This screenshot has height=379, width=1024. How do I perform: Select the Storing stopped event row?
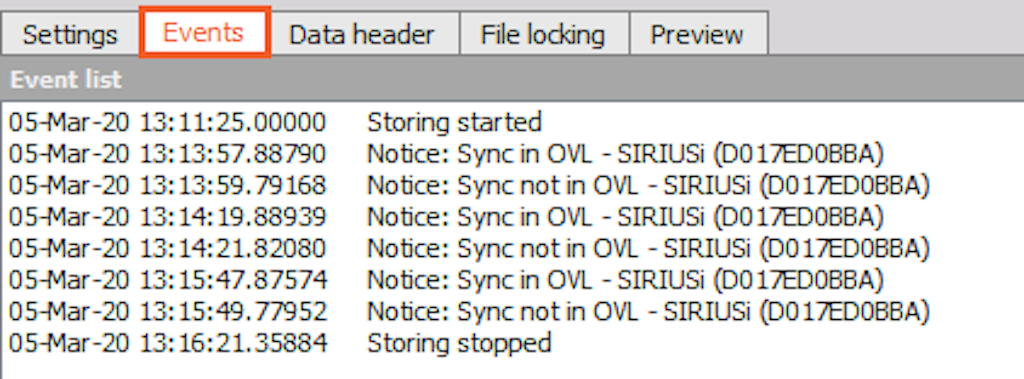coord(512,342)
